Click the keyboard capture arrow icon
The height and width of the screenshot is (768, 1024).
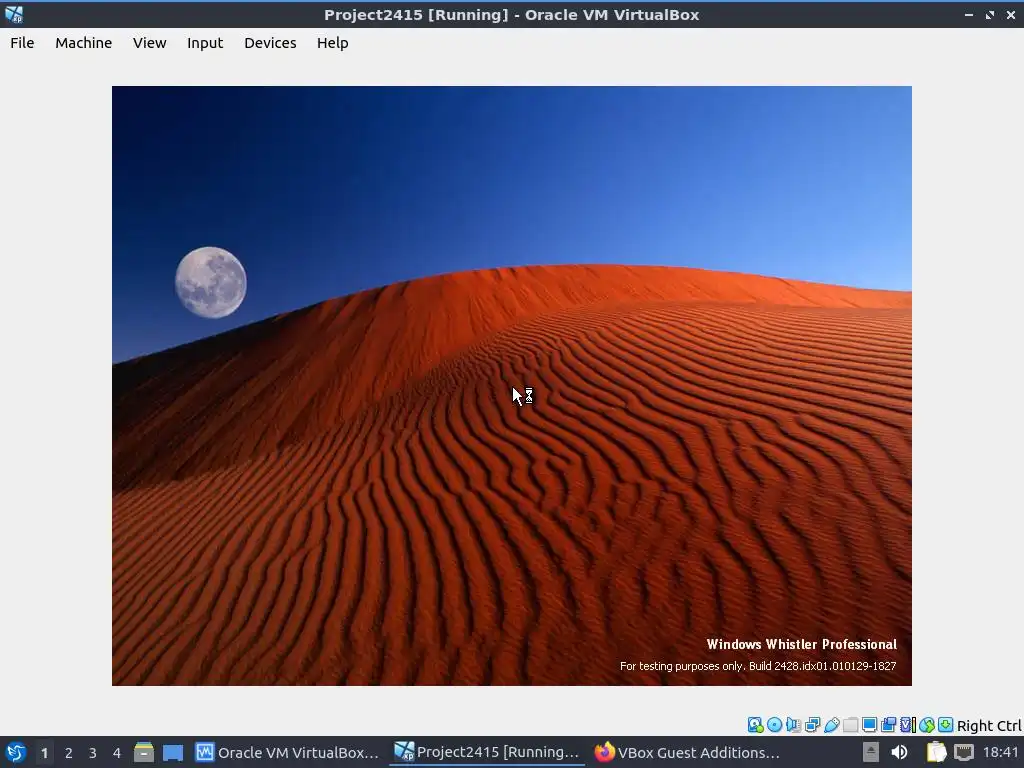[x=945, y=725]
